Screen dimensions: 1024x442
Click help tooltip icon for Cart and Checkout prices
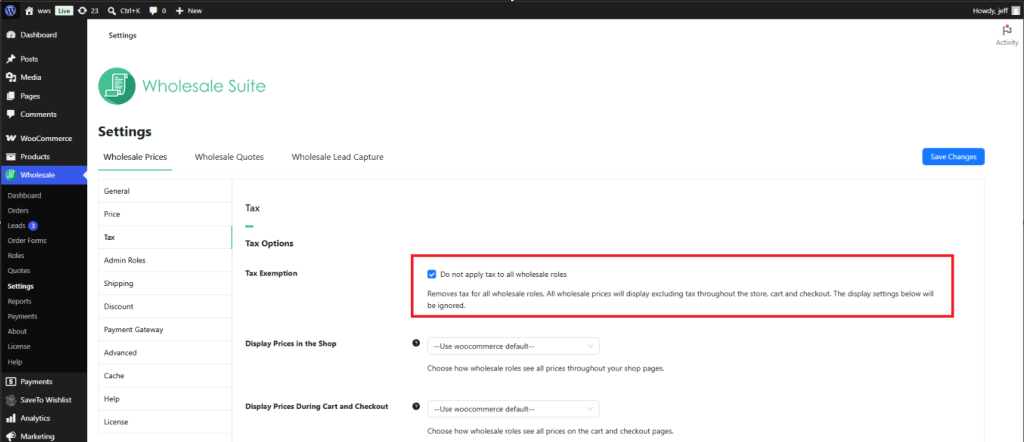[416, 405]
